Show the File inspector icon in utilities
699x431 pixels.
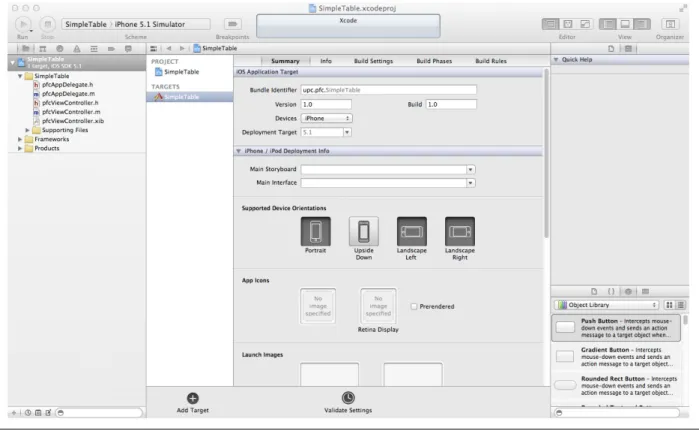[611, 49]
